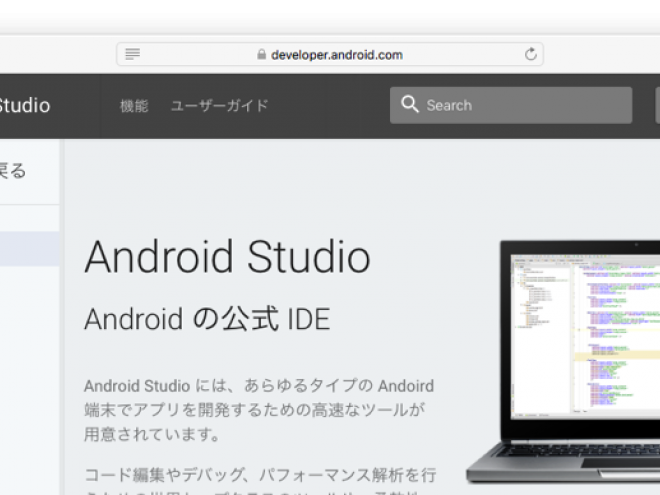
Task: Open the 機能 navigation tab
Action: [134, 106]
